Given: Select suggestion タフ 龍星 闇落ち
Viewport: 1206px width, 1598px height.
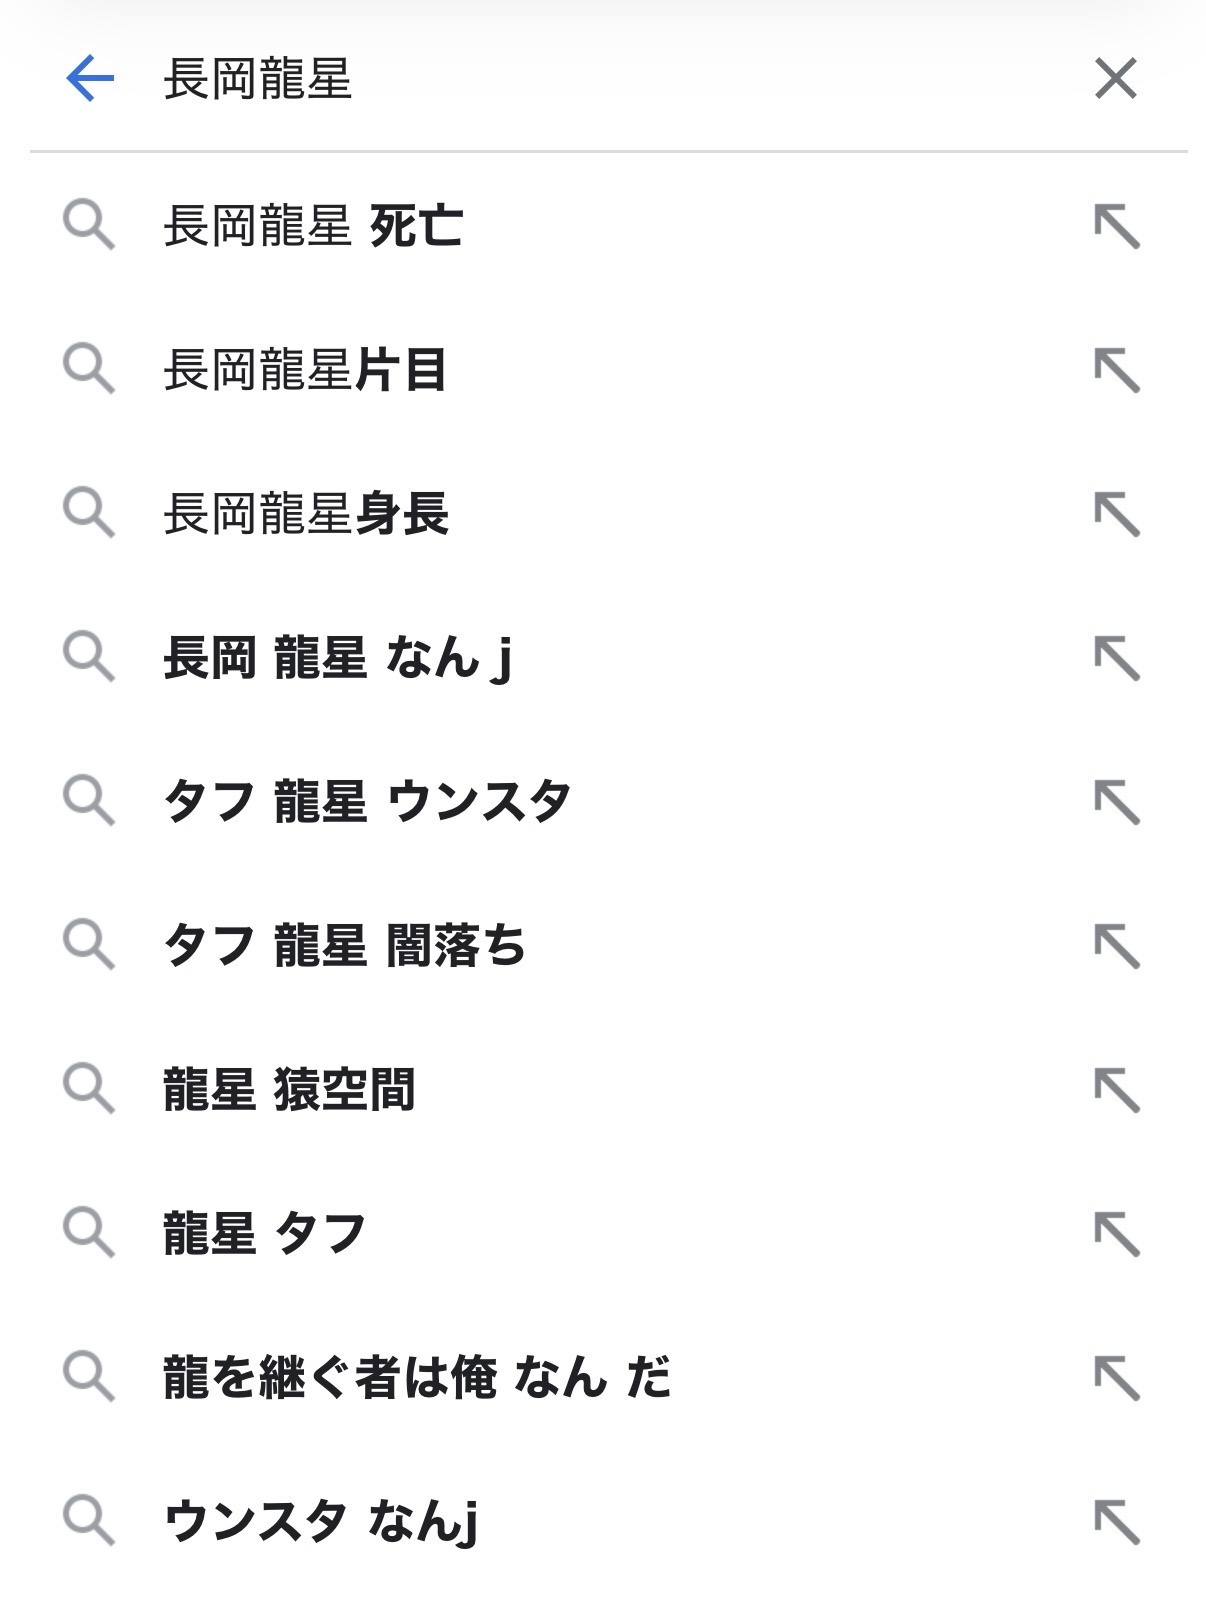Looking at the screenshot, I should click(x=345, y=946).
